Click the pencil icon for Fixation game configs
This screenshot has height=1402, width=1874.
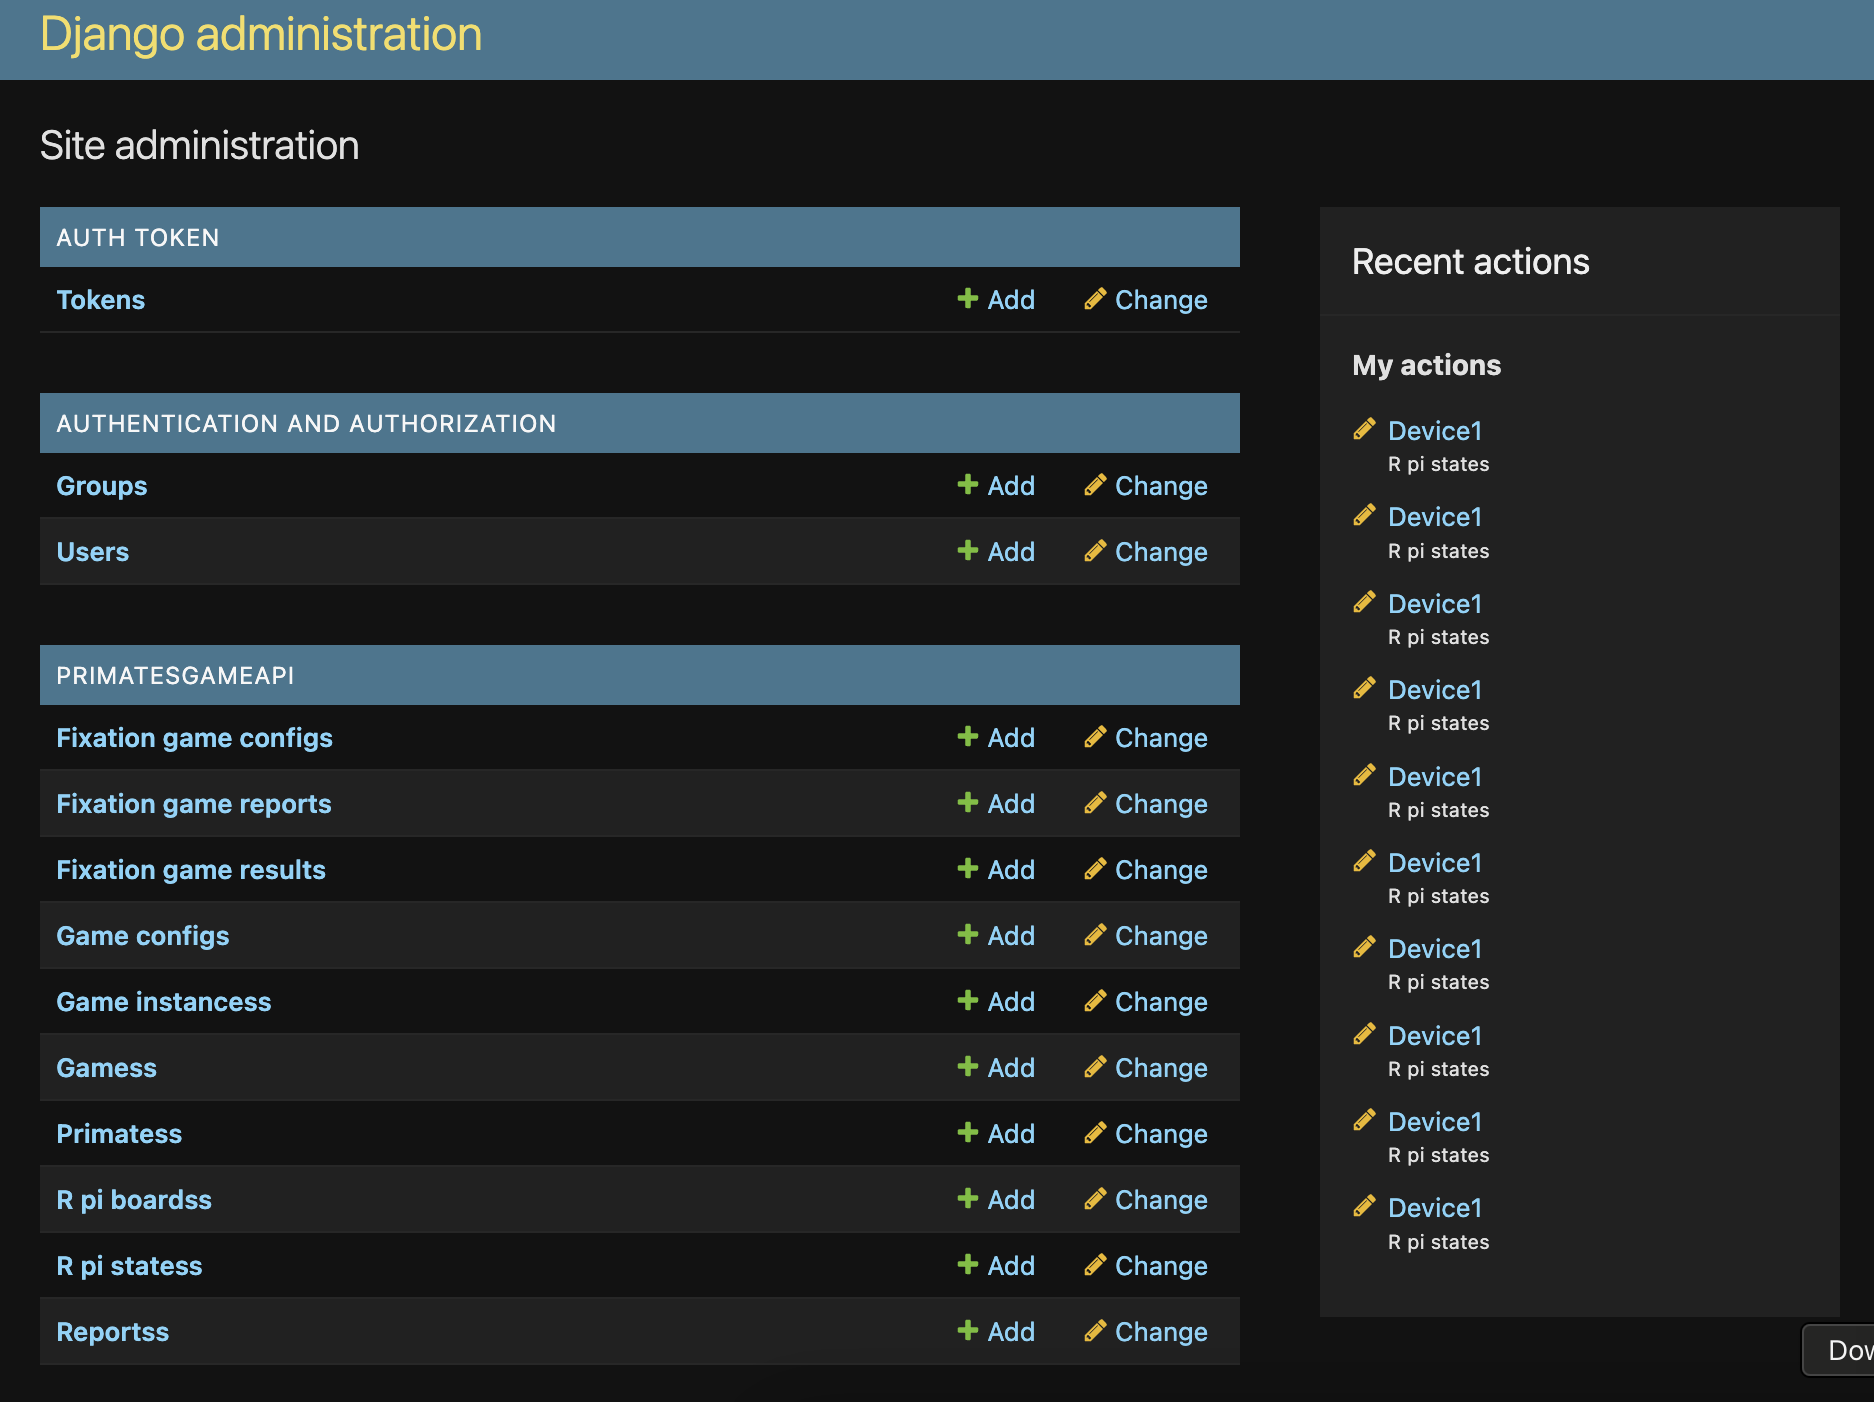1095,736
